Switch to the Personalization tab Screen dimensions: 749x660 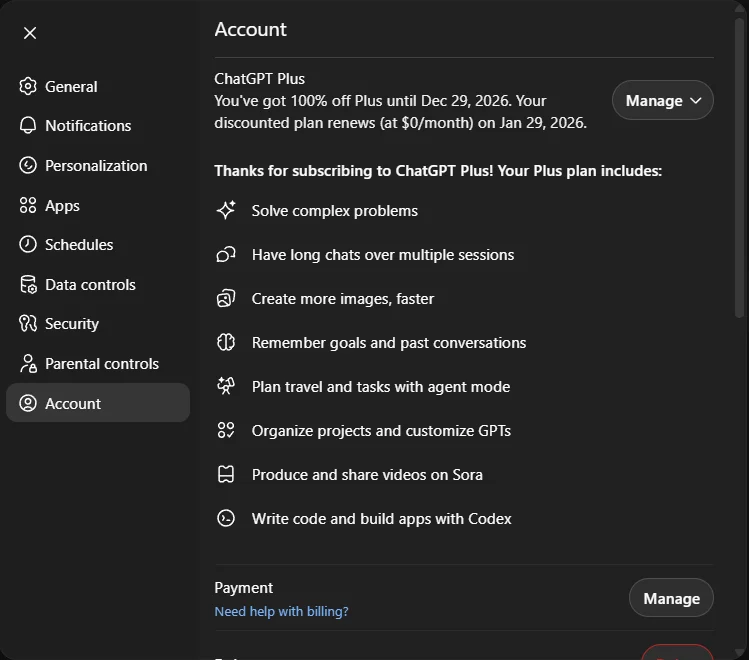tap(96, 166)
